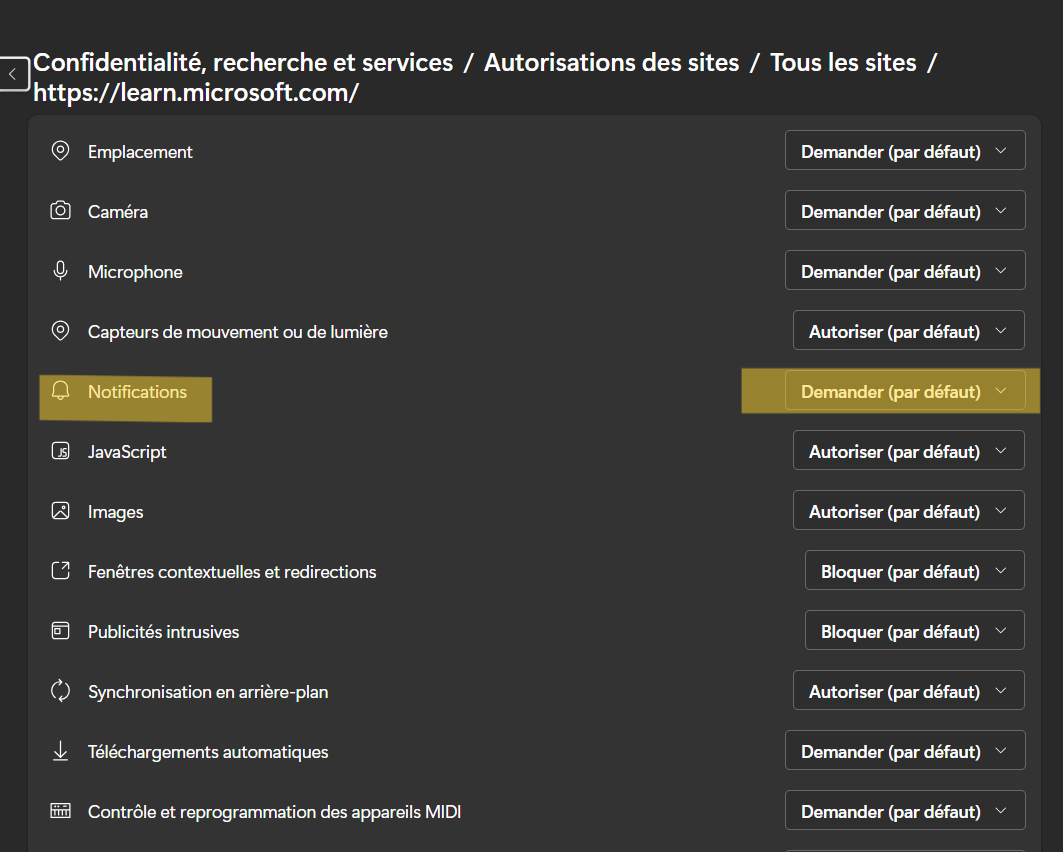Click the https://learn.microsoft.com/ heading text

tap(196, 93)
